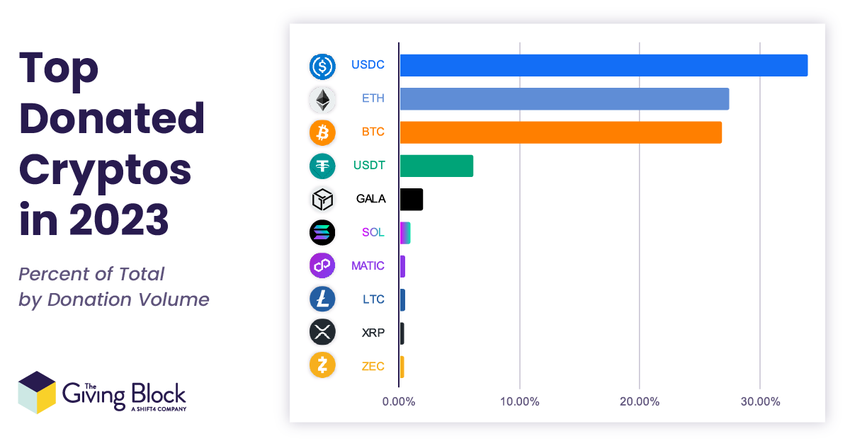Screen dimensions: 850x446
Task: Click the Solana SOL icon
Action: point(323,233)
